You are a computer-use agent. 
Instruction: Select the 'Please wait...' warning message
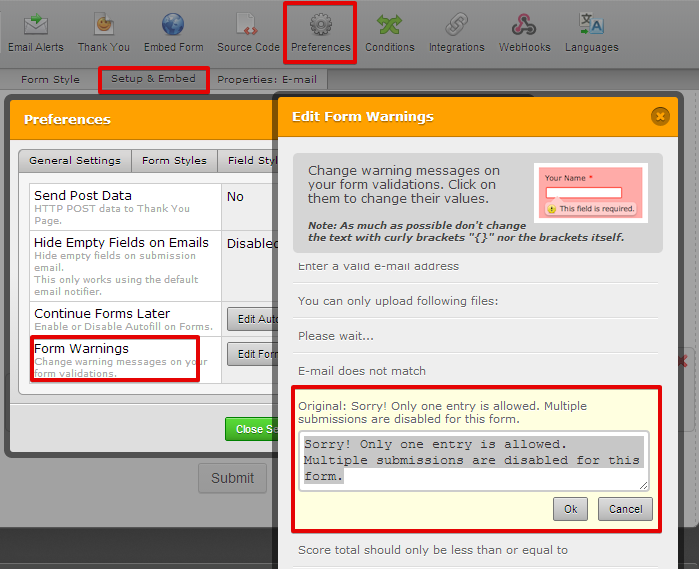pos(335,336)
